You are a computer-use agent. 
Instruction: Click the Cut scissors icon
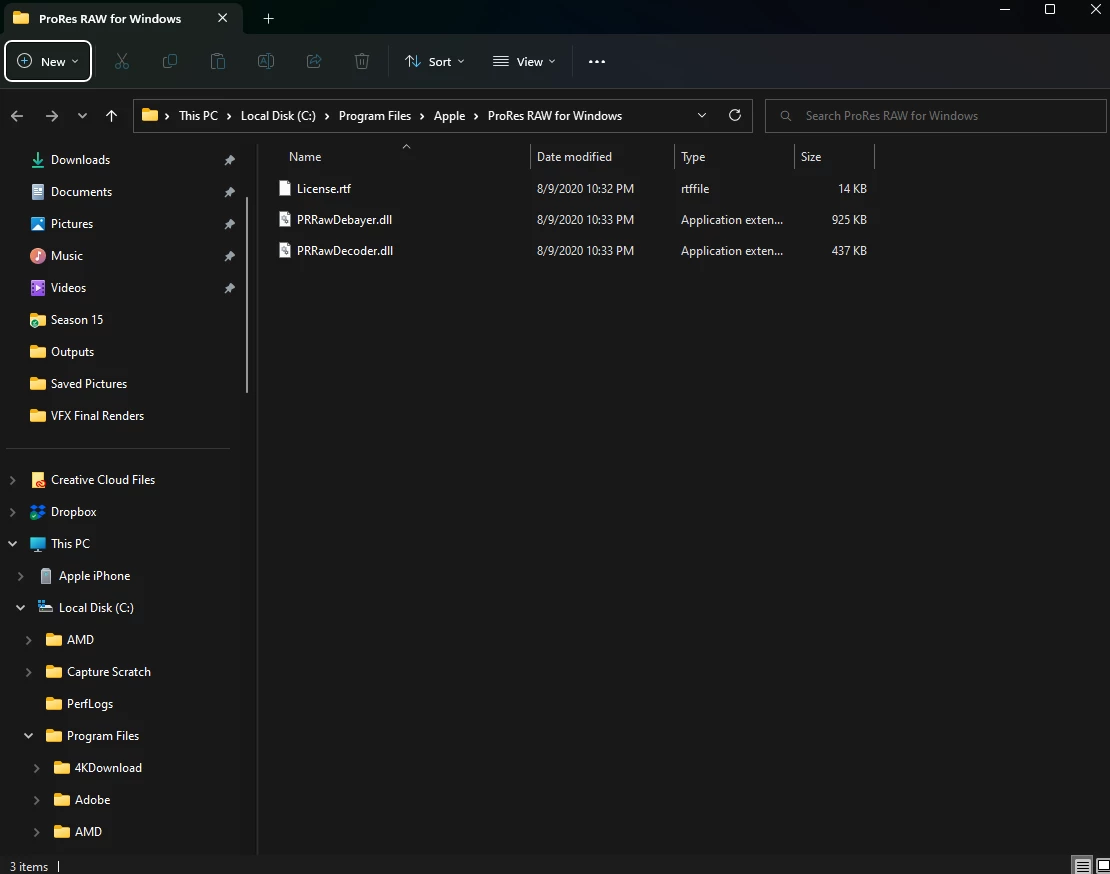point(122,62)
